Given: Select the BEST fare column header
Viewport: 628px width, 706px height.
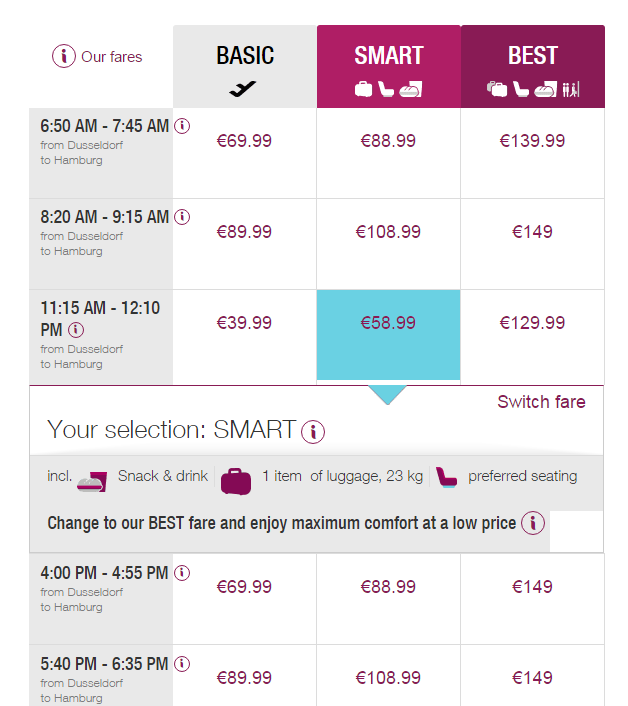Looking at the screenshot, I should [x=533, y=67].
